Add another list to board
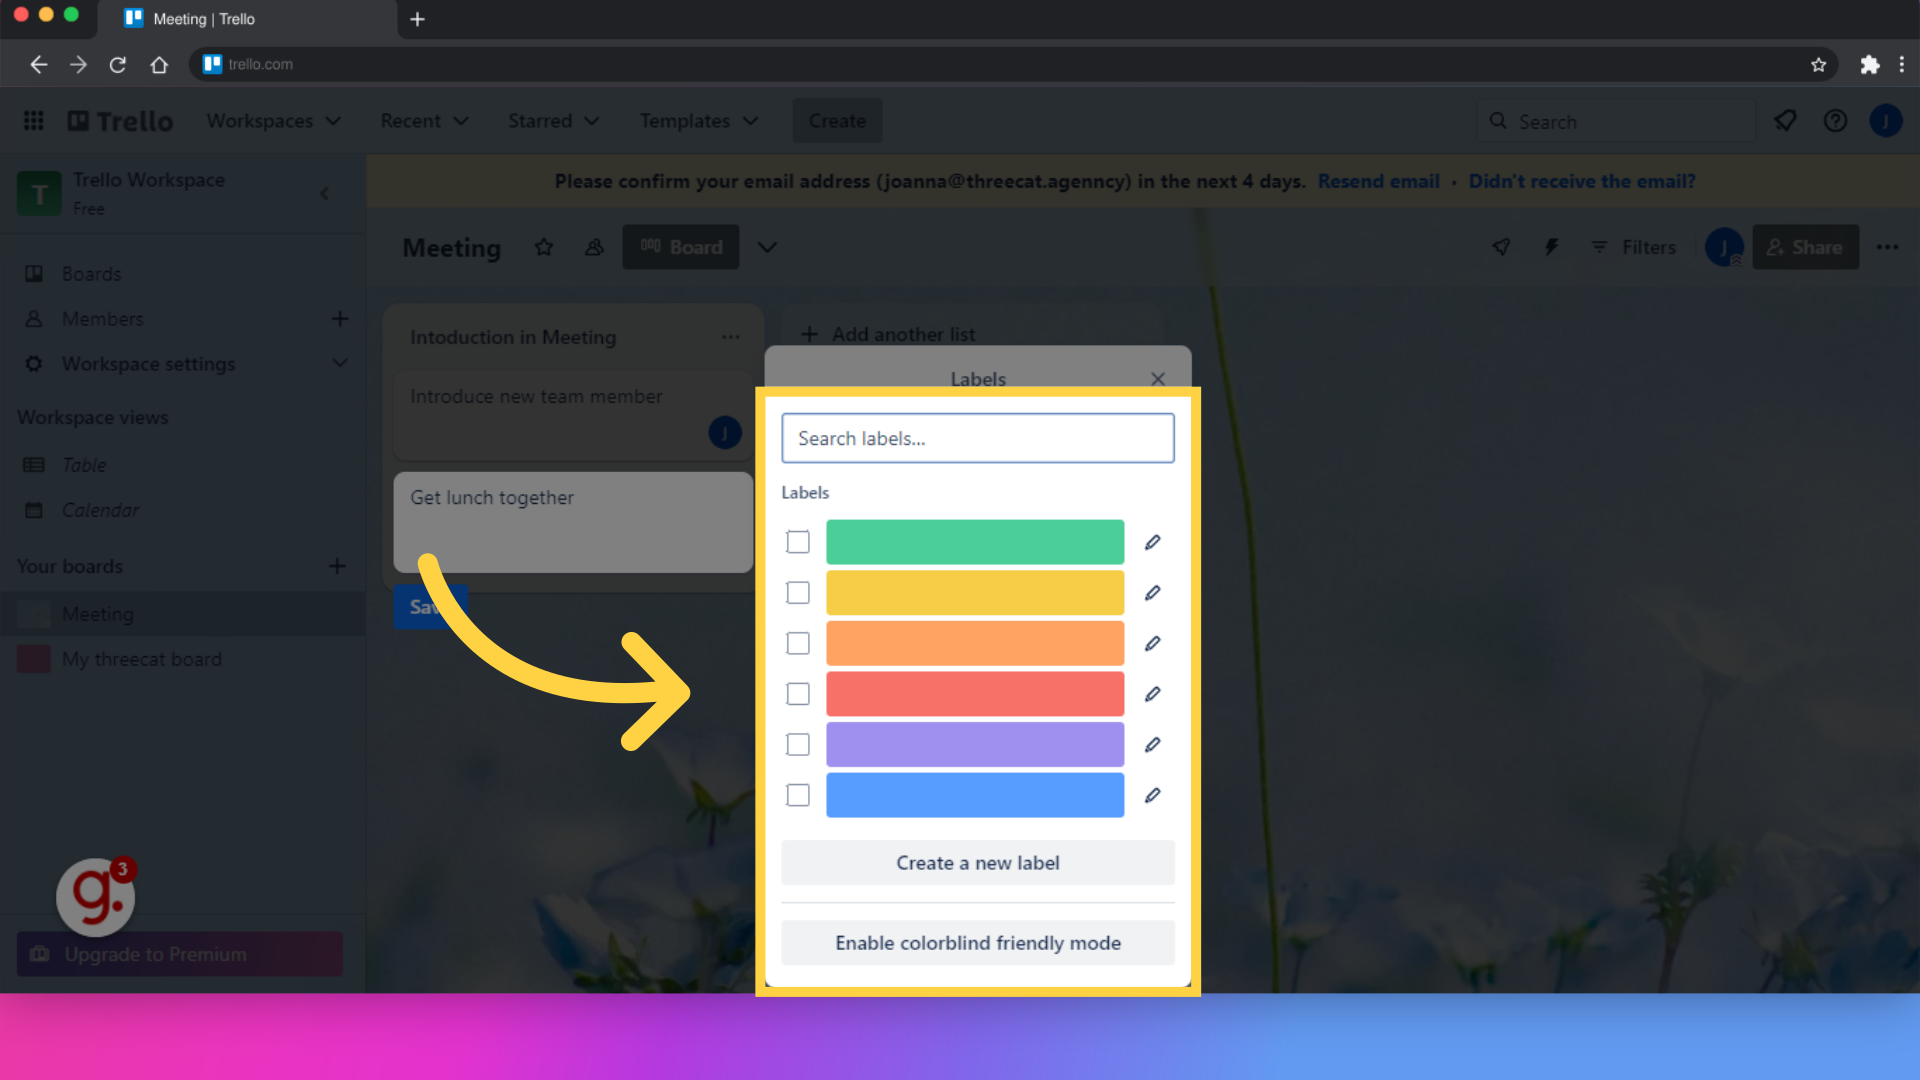The width and height of the screenshot is (1920, 1080). pos(973,334)
